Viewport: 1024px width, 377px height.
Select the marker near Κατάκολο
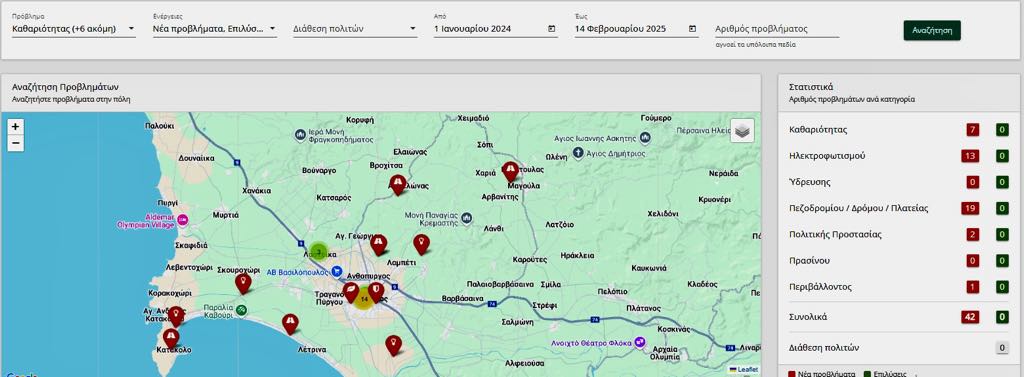coord(171,338)
